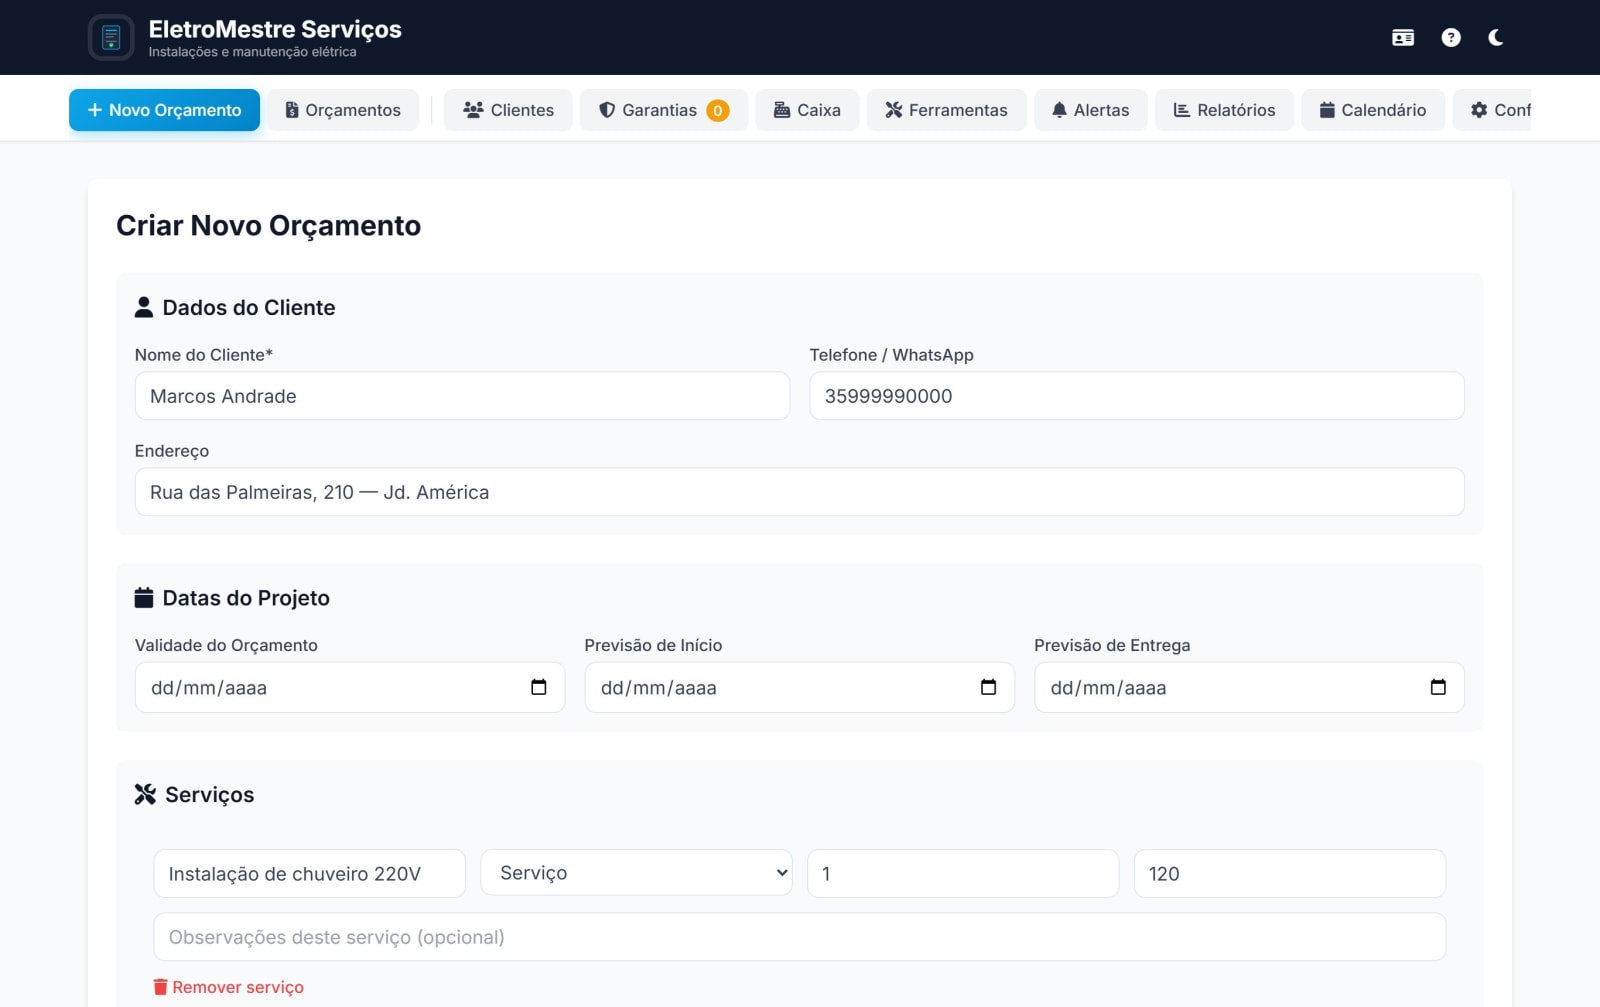
Task: Click the trash icon beside Remover serviço
Action: 160,987
